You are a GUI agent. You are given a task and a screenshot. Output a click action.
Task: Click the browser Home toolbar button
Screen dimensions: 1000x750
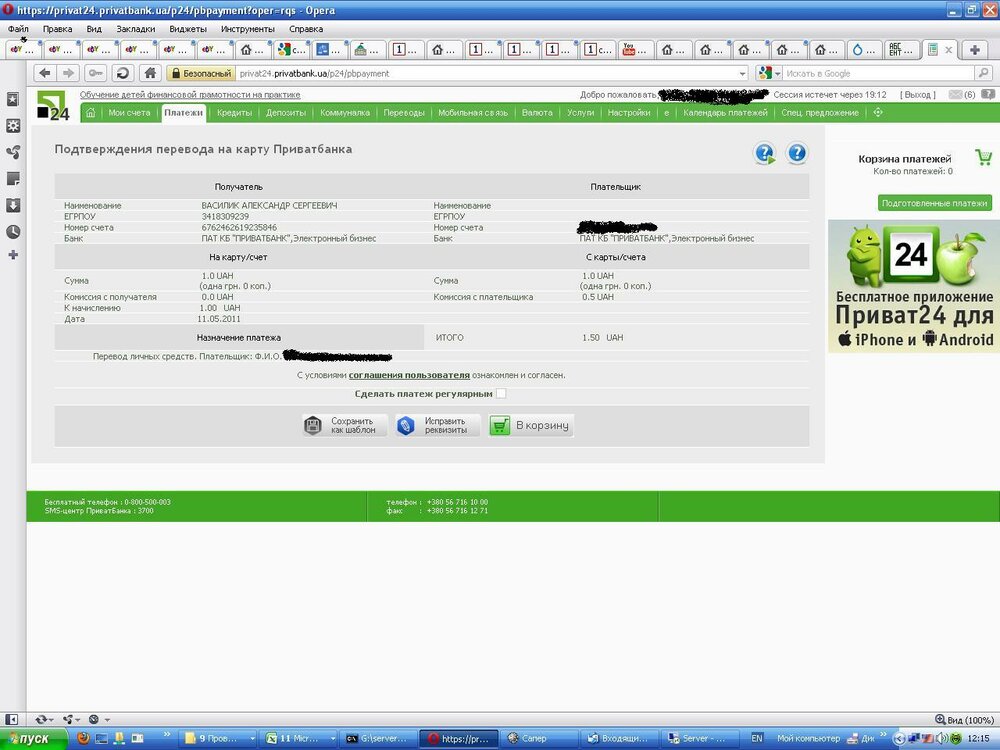149,73
